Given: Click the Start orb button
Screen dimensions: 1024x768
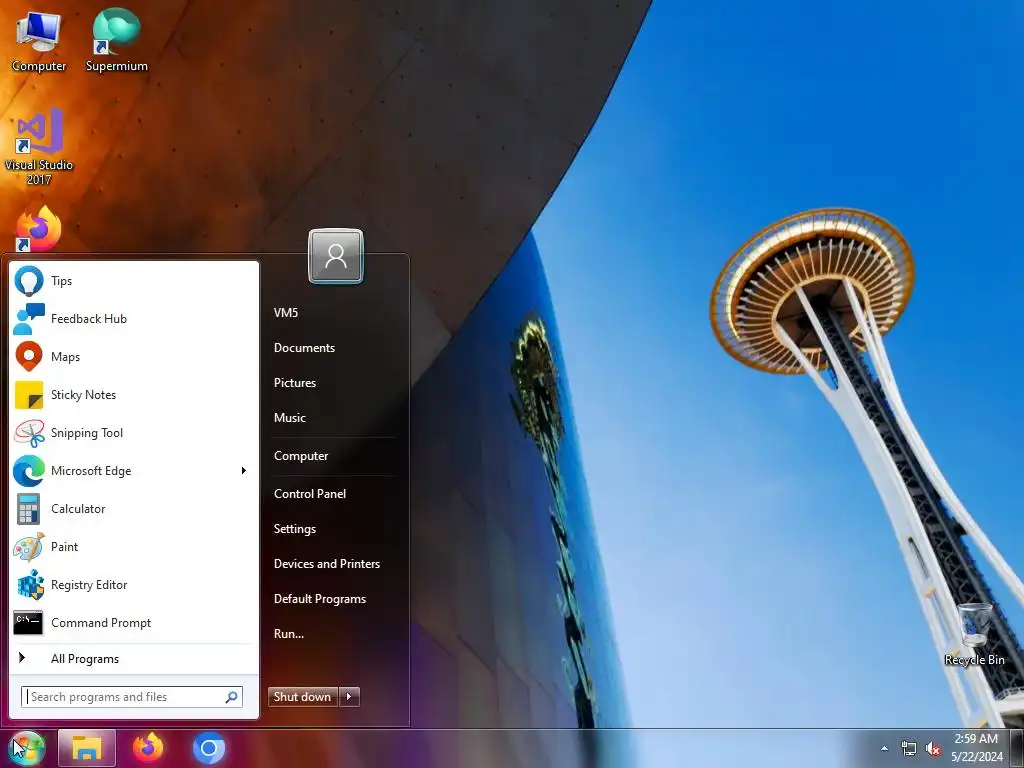Looking at the screenshot, I should click(x=27, y=748).
